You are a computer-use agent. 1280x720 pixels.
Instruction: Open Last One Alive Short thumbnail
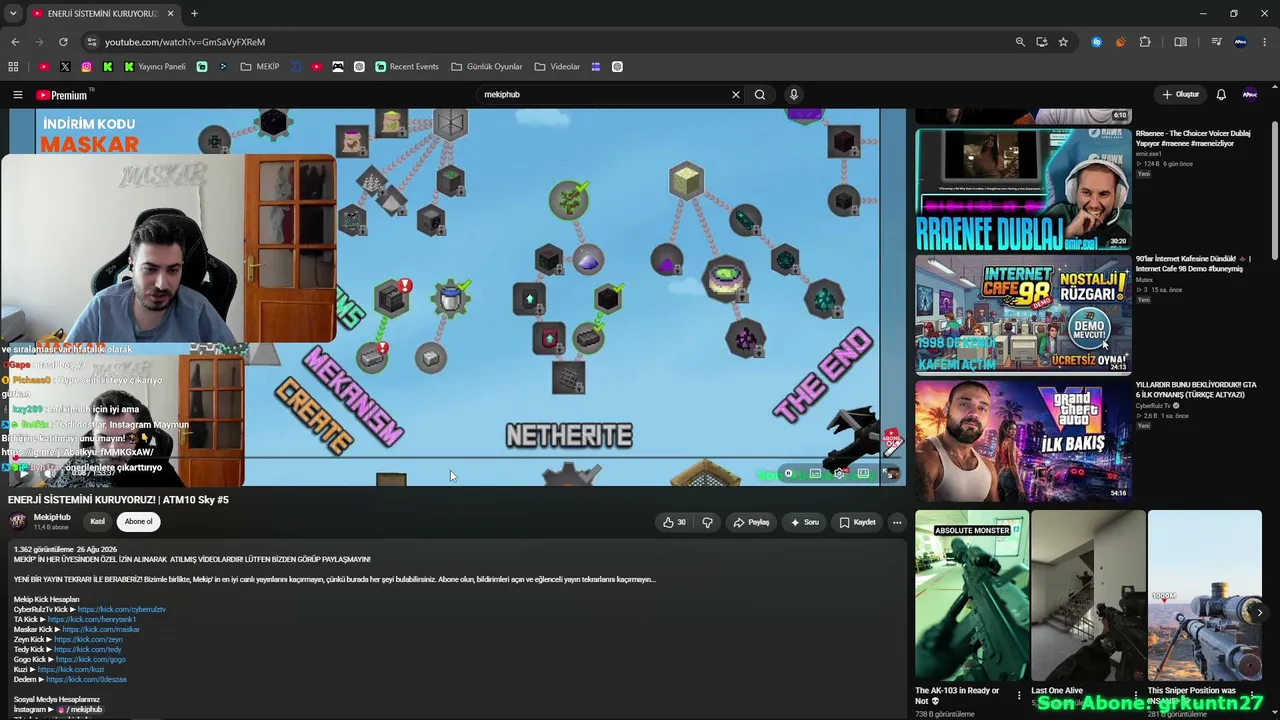(1088, 596)
